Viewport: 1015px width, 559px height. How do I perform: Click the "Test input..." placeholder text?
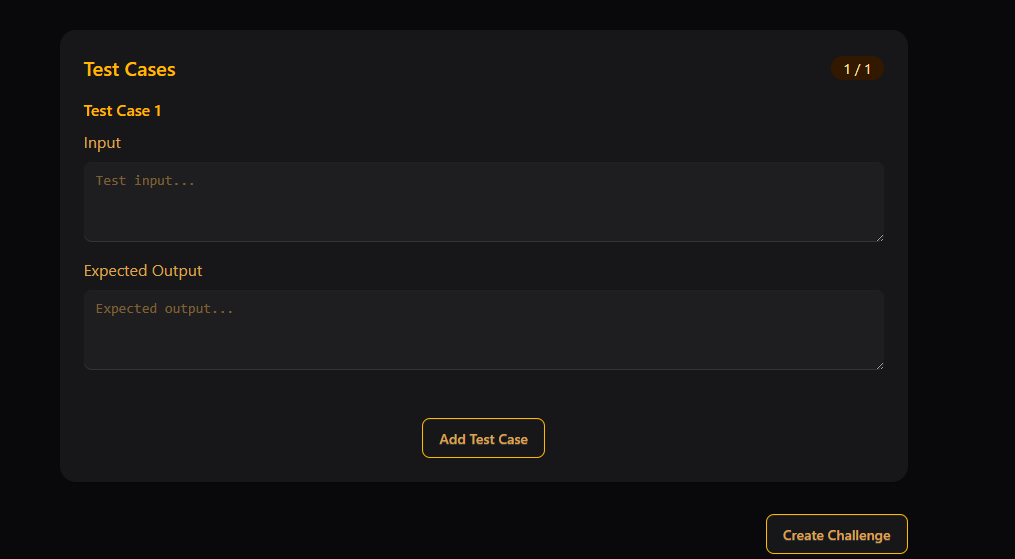pyautogui.click(x=146, y=181)
